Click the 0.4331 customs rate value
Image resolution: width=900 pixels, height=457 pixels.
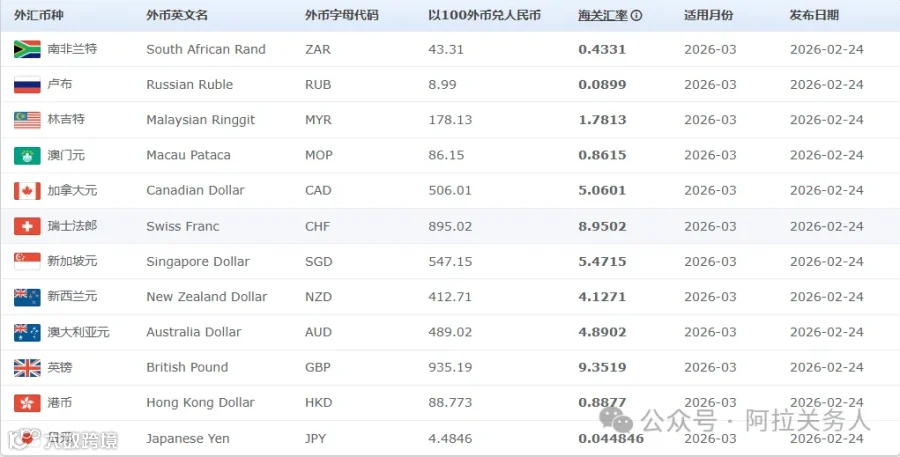(602, 49)
